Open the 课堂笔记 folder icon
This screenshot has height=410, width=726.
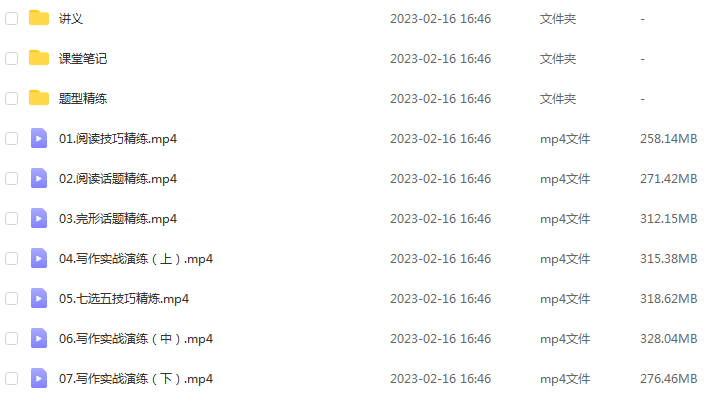[x=39, y=58]
